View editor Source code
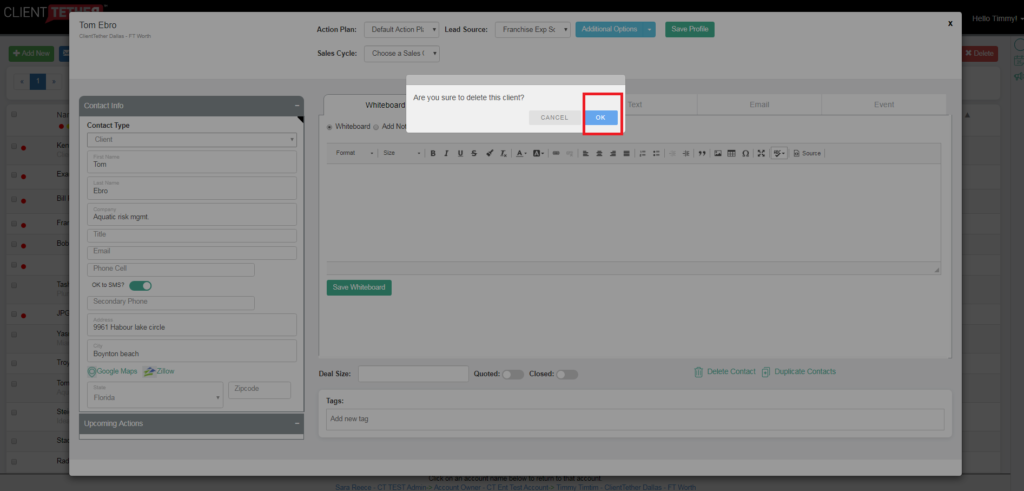 [807, 153]
